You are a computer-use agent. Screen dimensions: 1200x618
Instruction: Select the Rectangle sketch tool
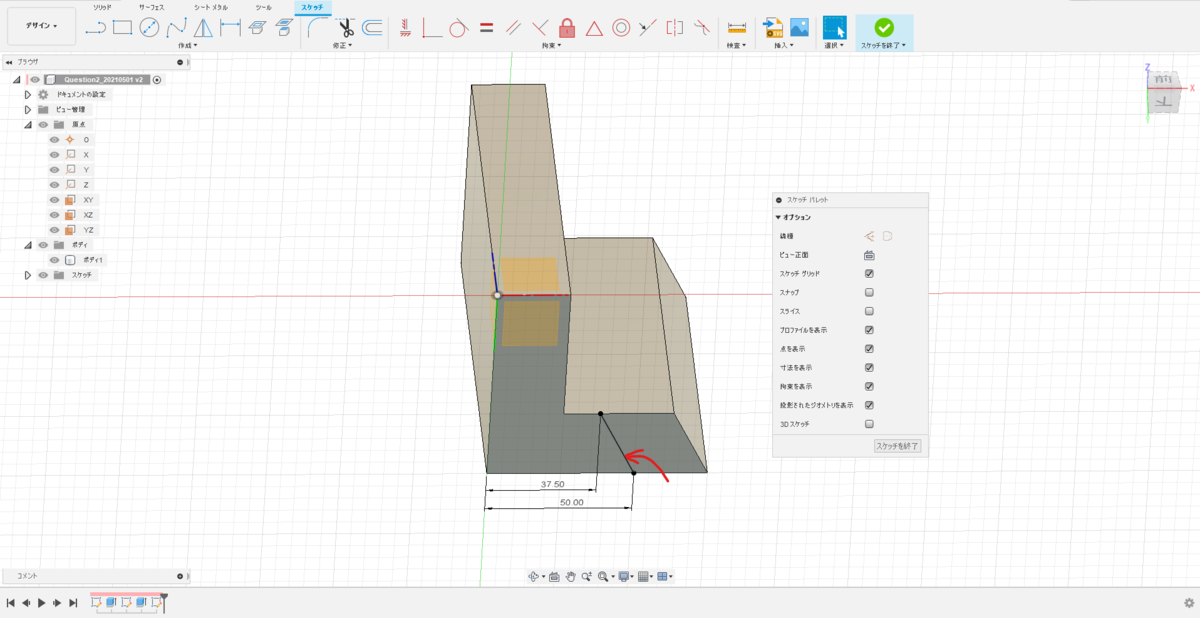coord(123,27)
